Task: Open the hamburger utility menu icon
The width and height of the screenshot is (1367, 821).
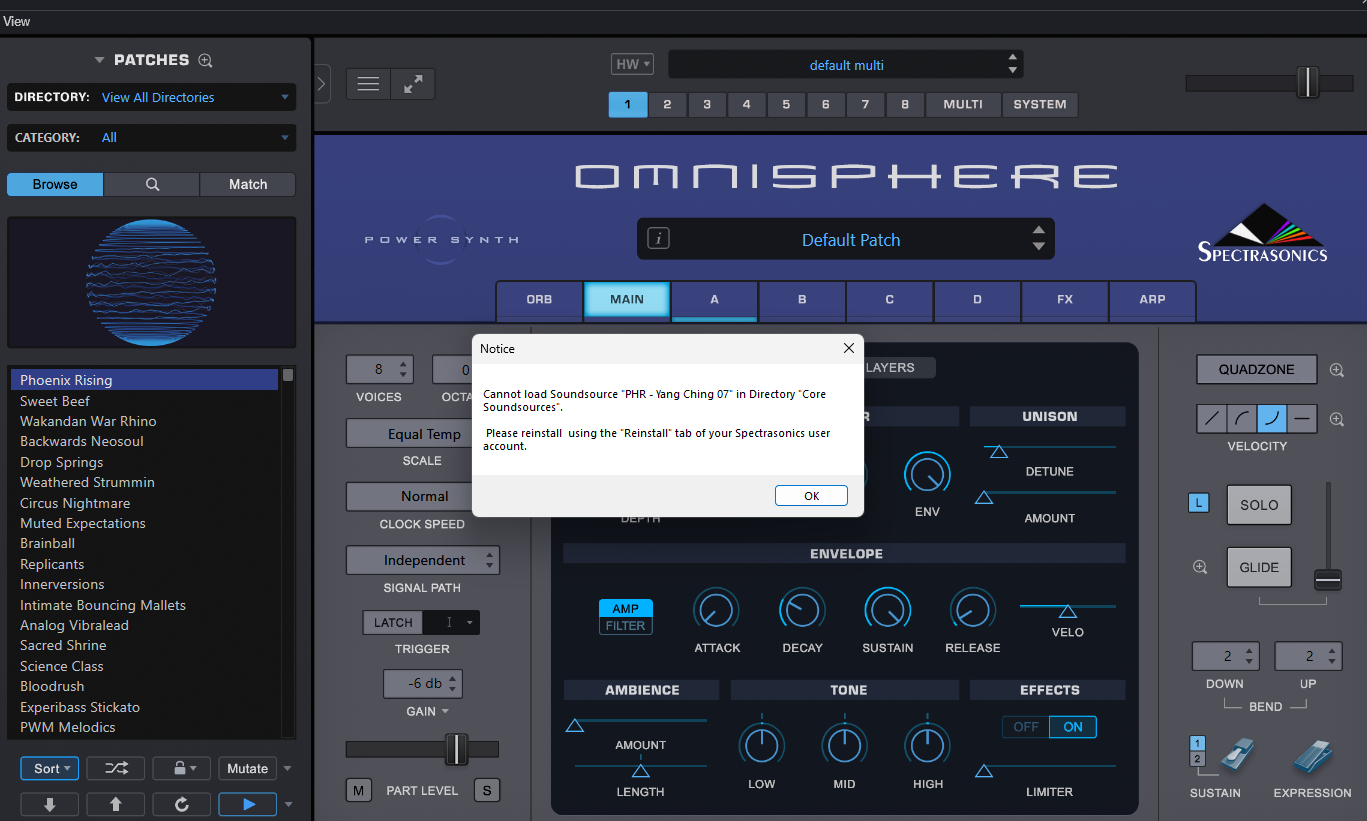Action: coord(368,84)
